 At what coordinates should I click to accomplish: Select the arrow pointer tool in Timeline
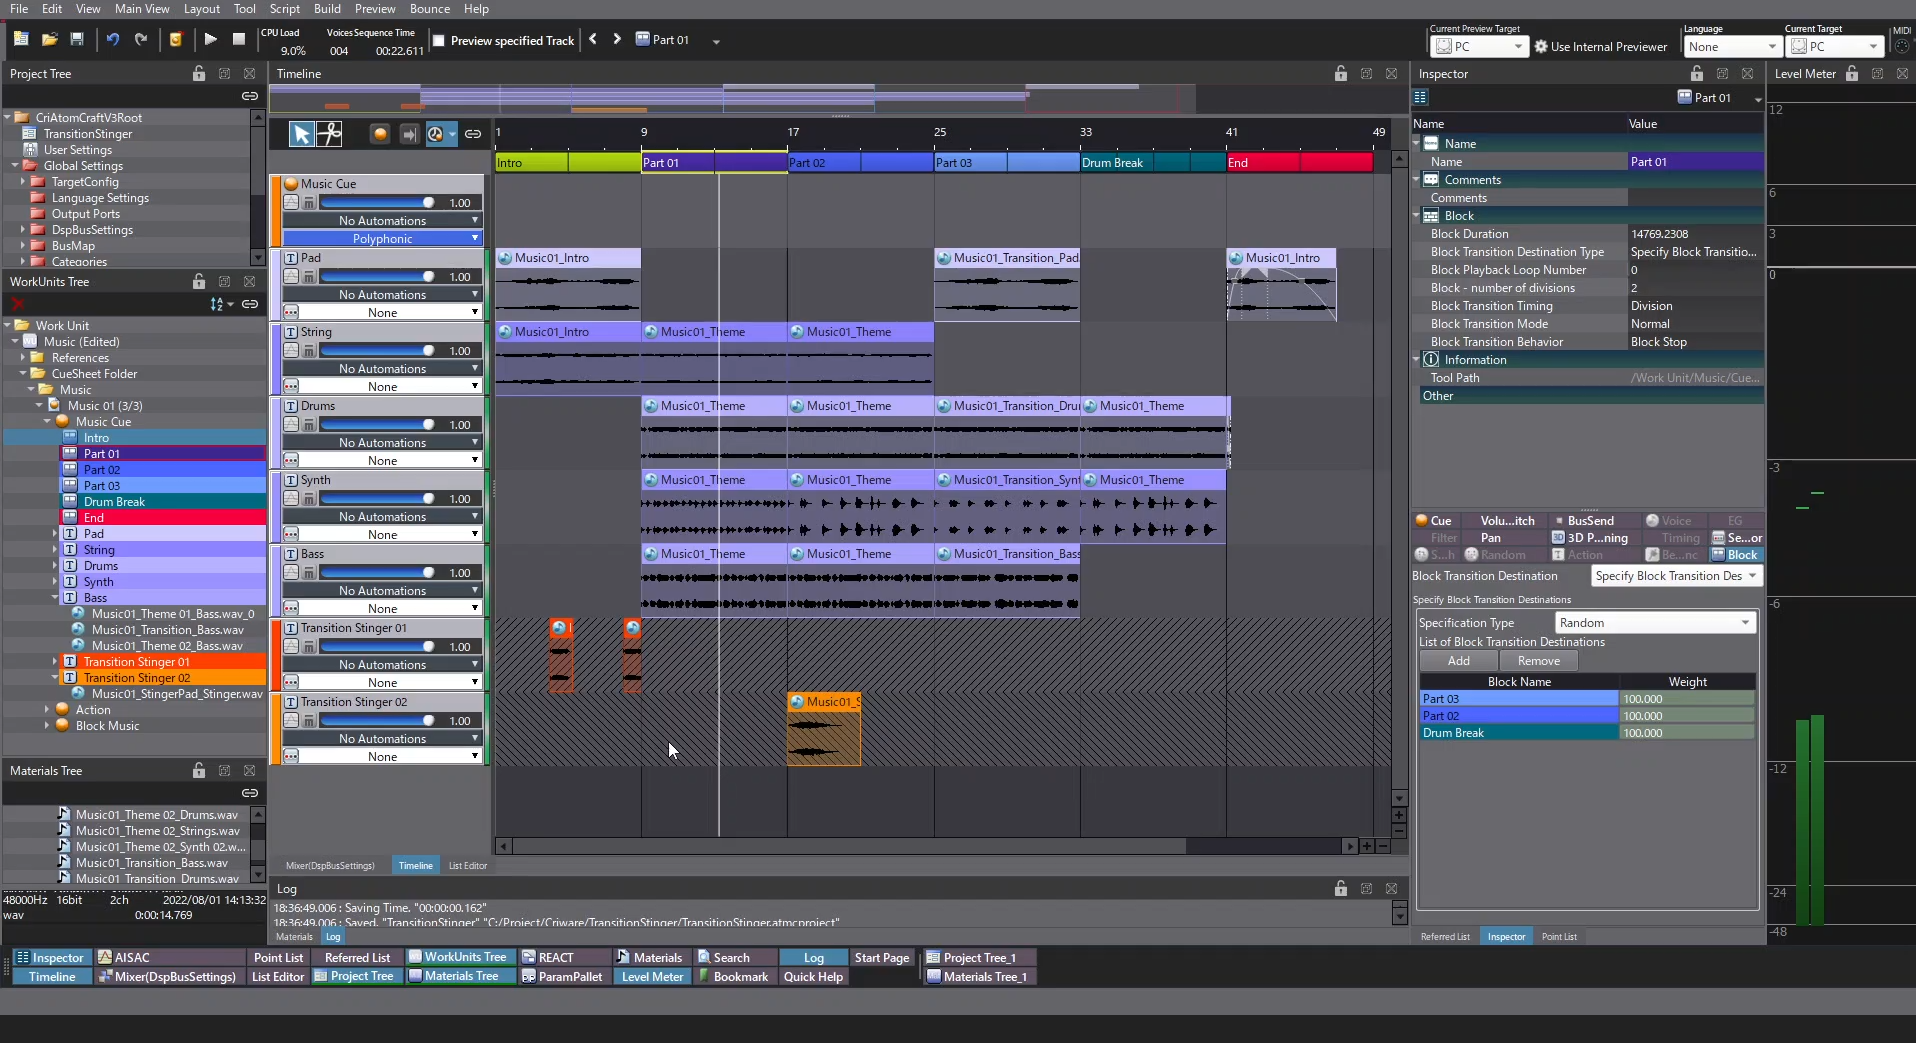[301, 133]
